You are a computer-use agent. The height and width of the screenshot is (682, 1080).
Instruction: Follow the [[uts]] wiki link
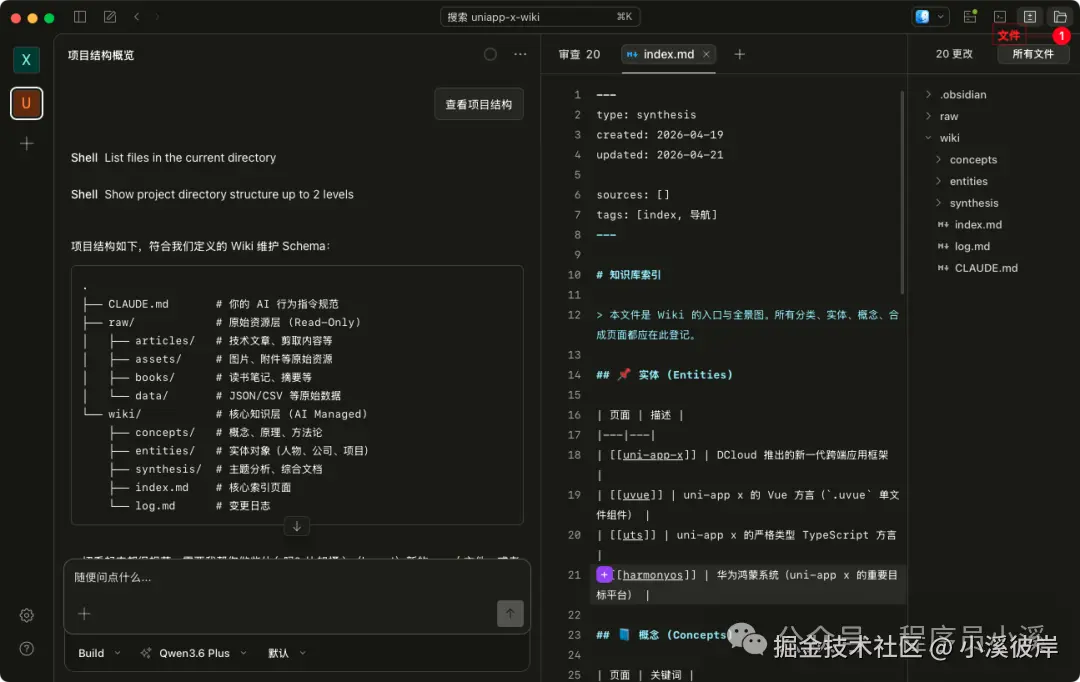pyautogui.click(x=632, y=535)
